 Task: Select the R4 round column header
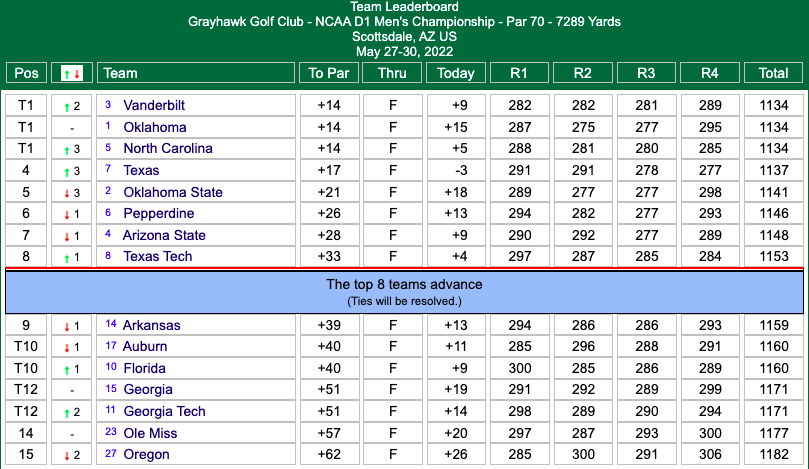709,73
